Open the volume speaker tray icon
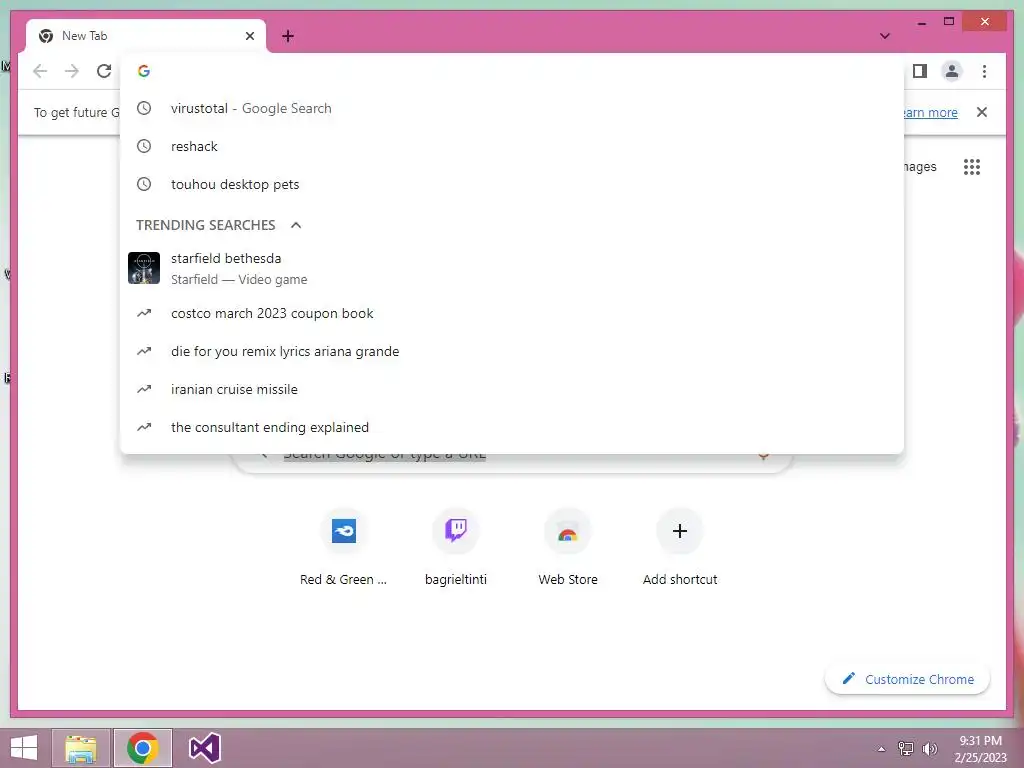Screen dimensions: 1024x768 coord(930,749)
